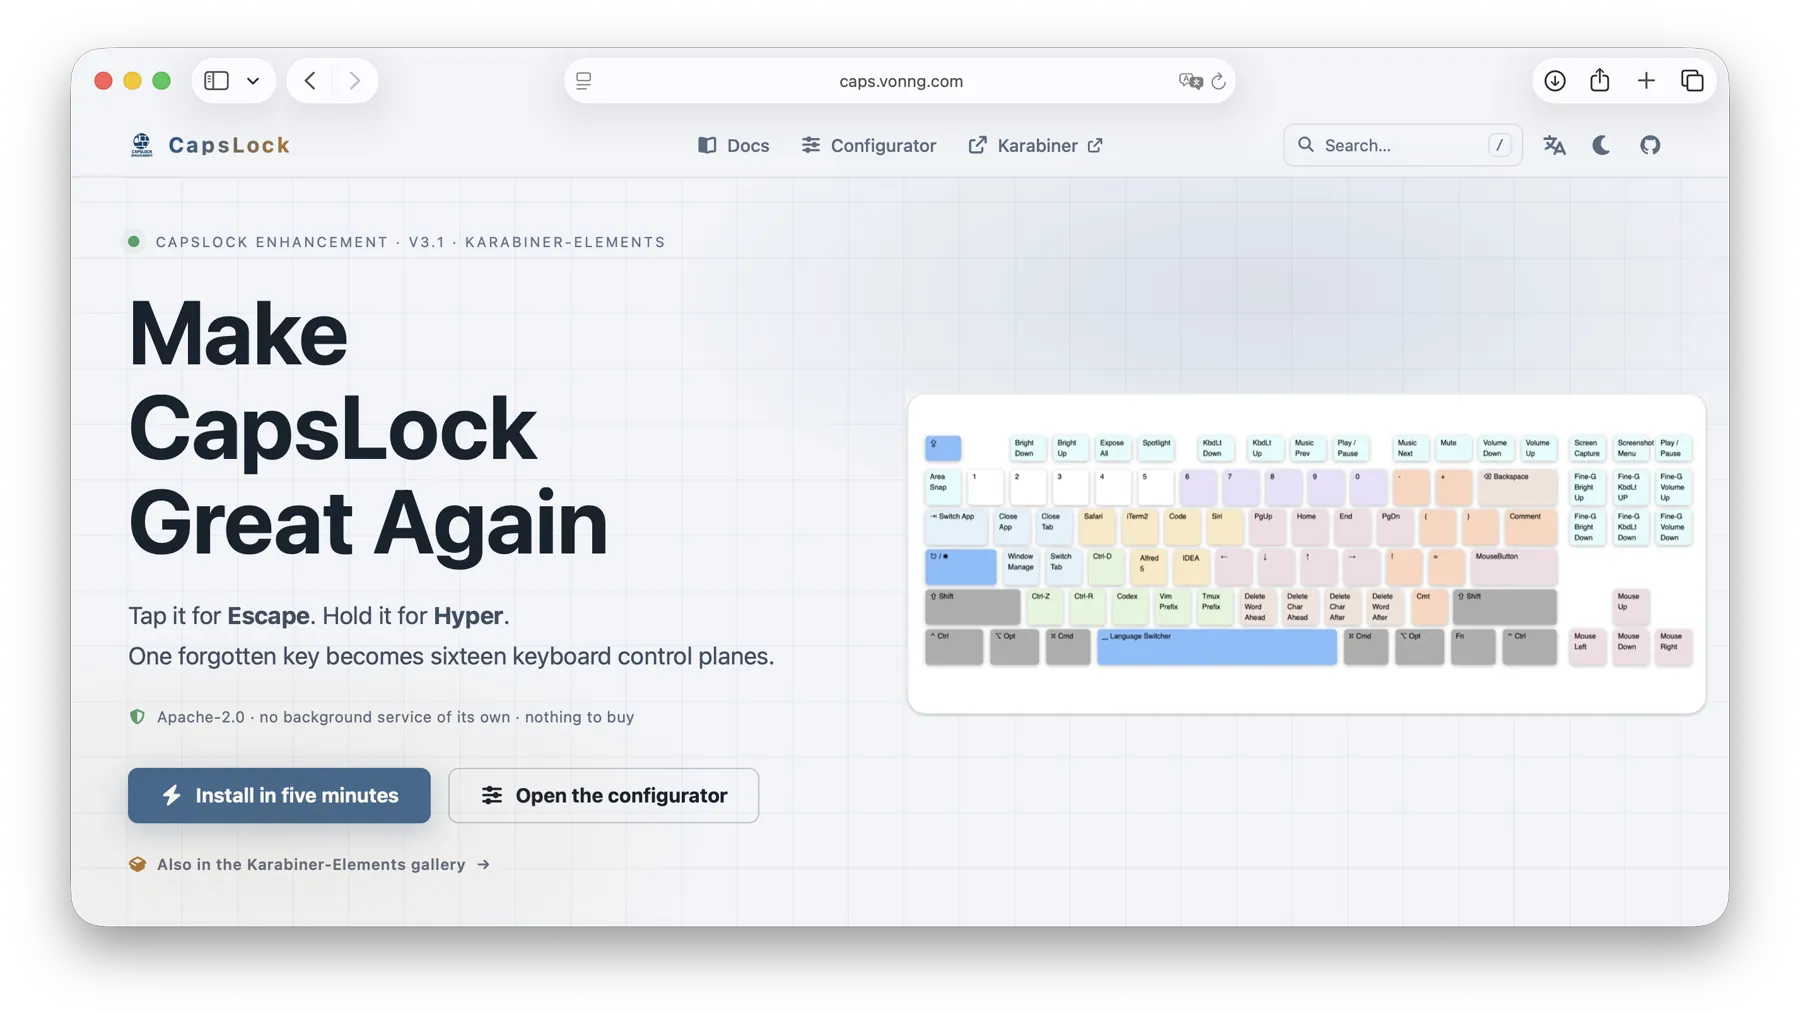This screenshot has width=1800, height=1013.
Task: Focus the site Search field
Action: tap(1402, 145)
